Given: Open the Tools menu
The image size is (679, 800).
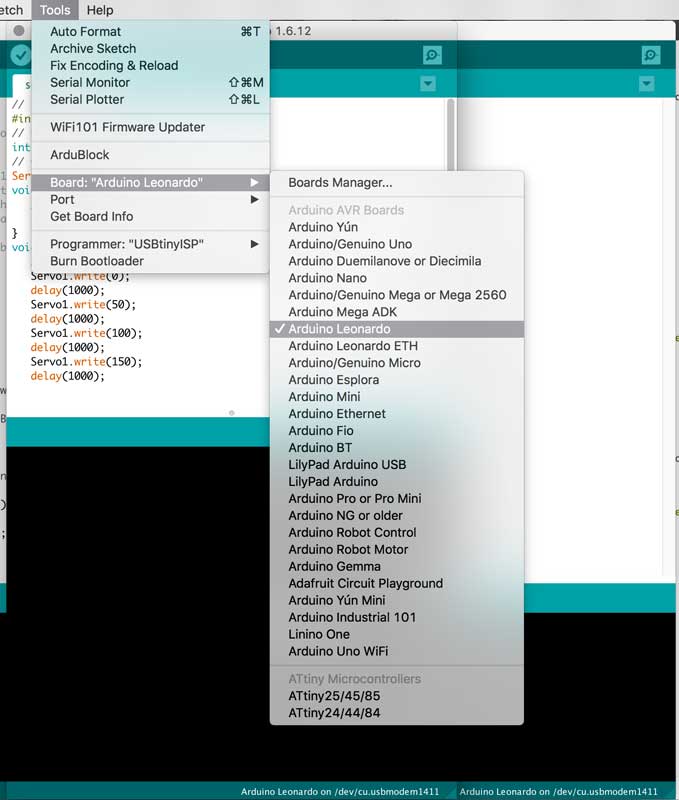Looking at the screenshot, I should 55,10.
